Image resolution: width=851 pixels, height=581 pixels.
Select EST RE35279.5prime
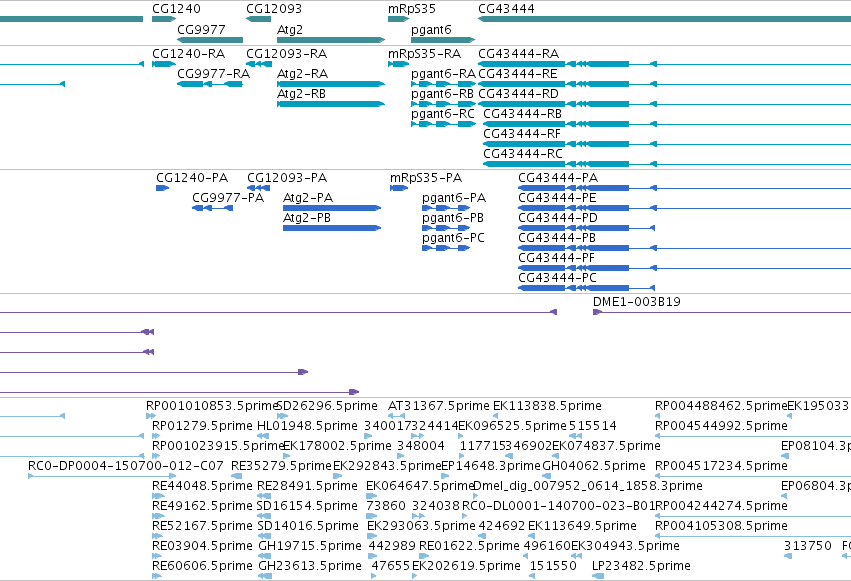tap(281, 467)
